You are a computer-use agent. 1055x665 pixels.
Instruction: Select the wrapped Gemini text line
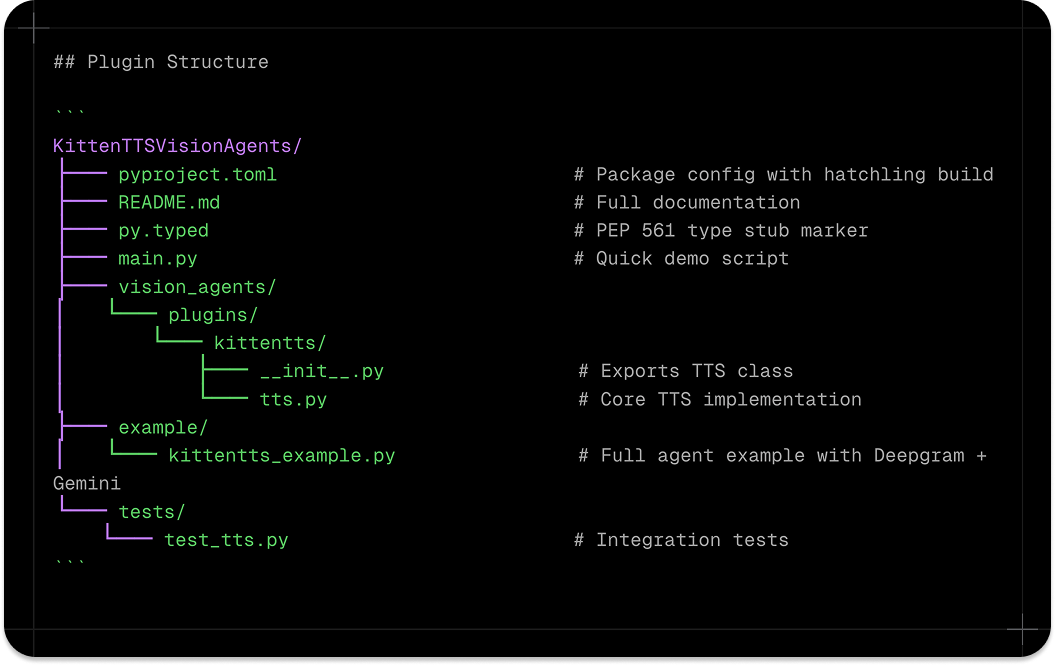tap(87, 483)
